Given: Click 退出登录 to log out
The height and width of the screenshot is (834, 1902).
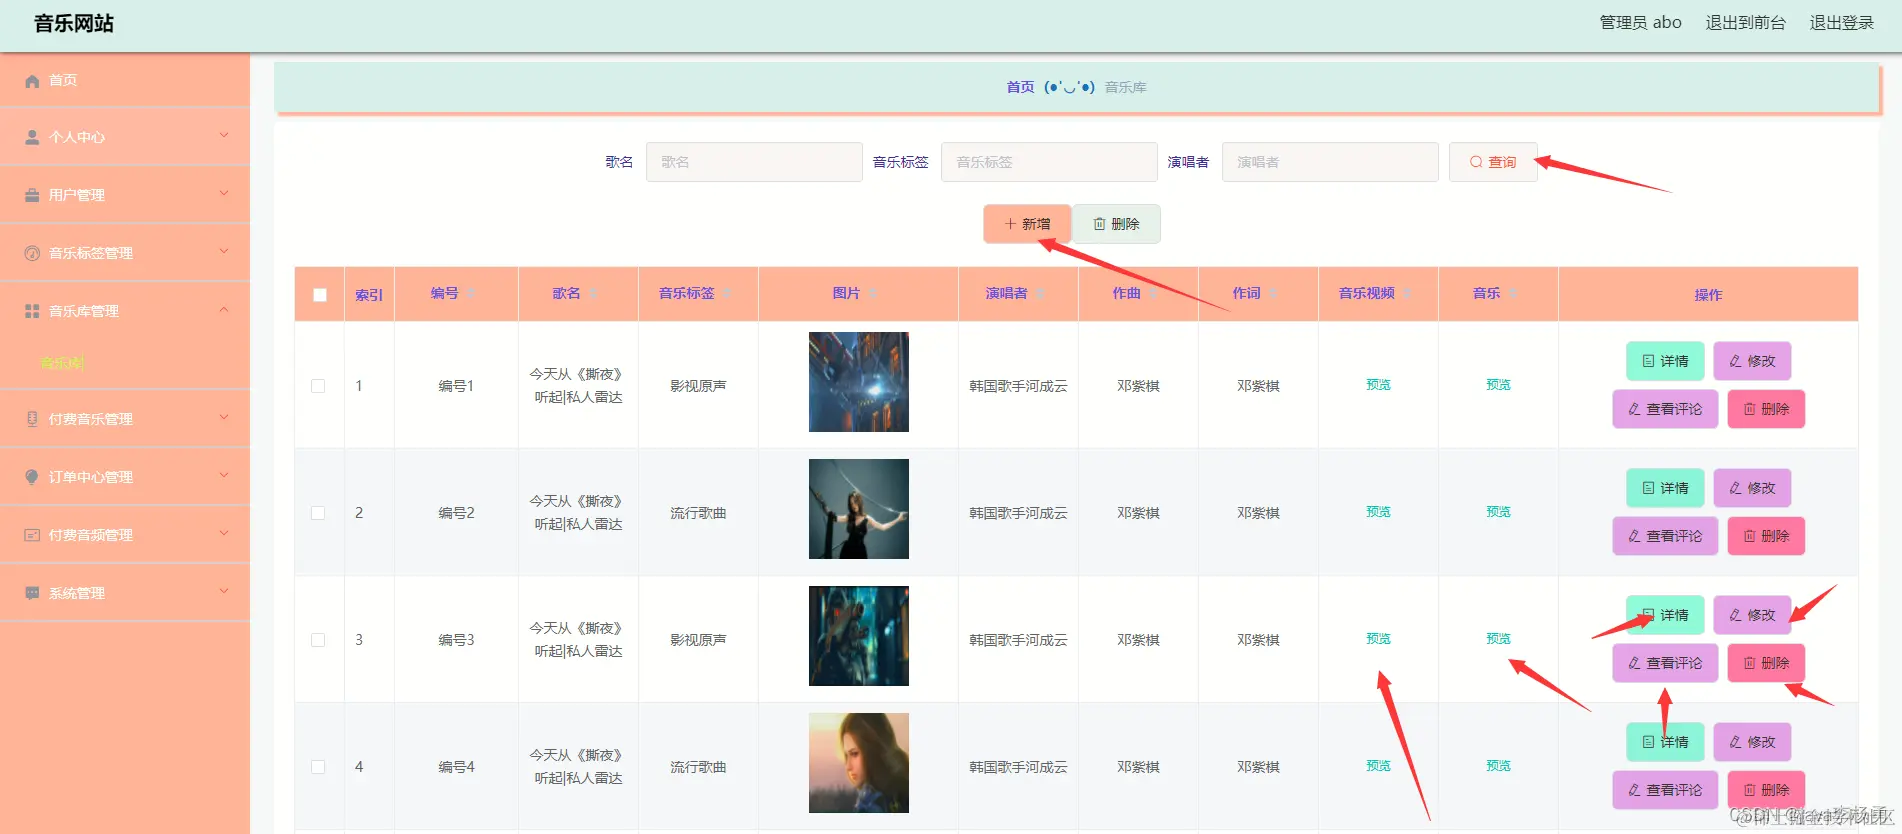Looking at the screenshot, I should point(1841,23).
